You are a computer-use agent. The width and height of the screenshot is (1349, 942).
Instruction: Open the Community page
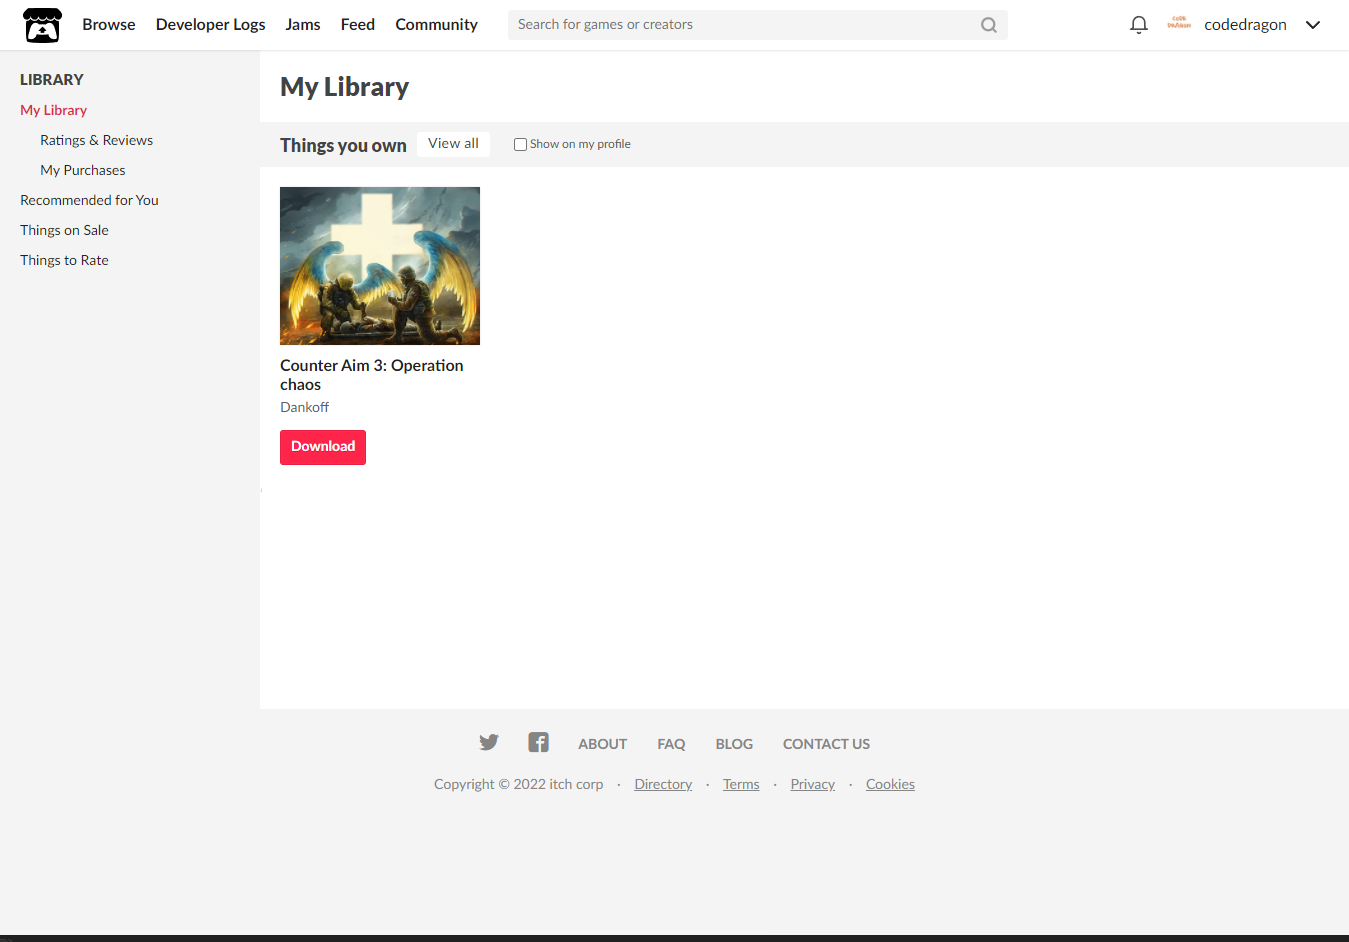coord(436,25)
